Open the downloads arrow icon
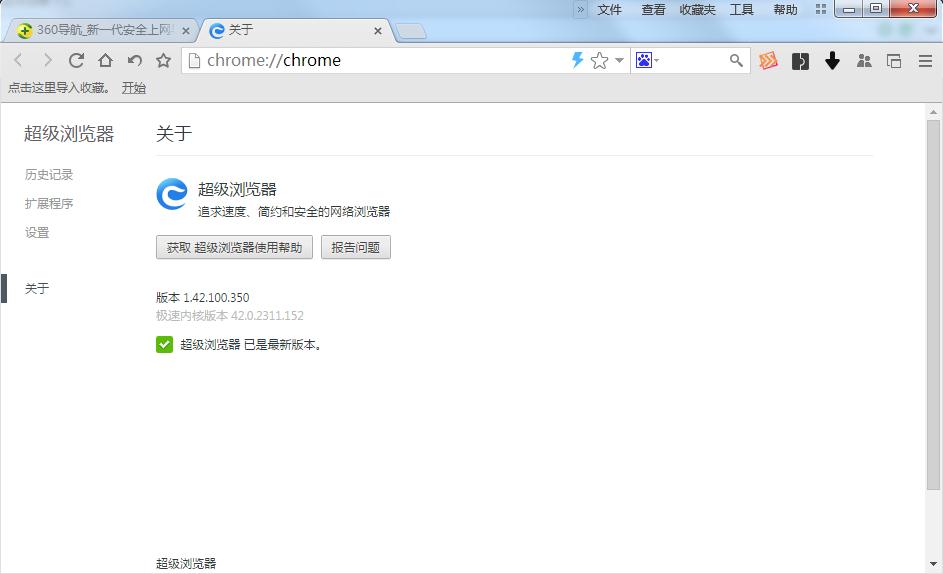 tap(832, 60)
